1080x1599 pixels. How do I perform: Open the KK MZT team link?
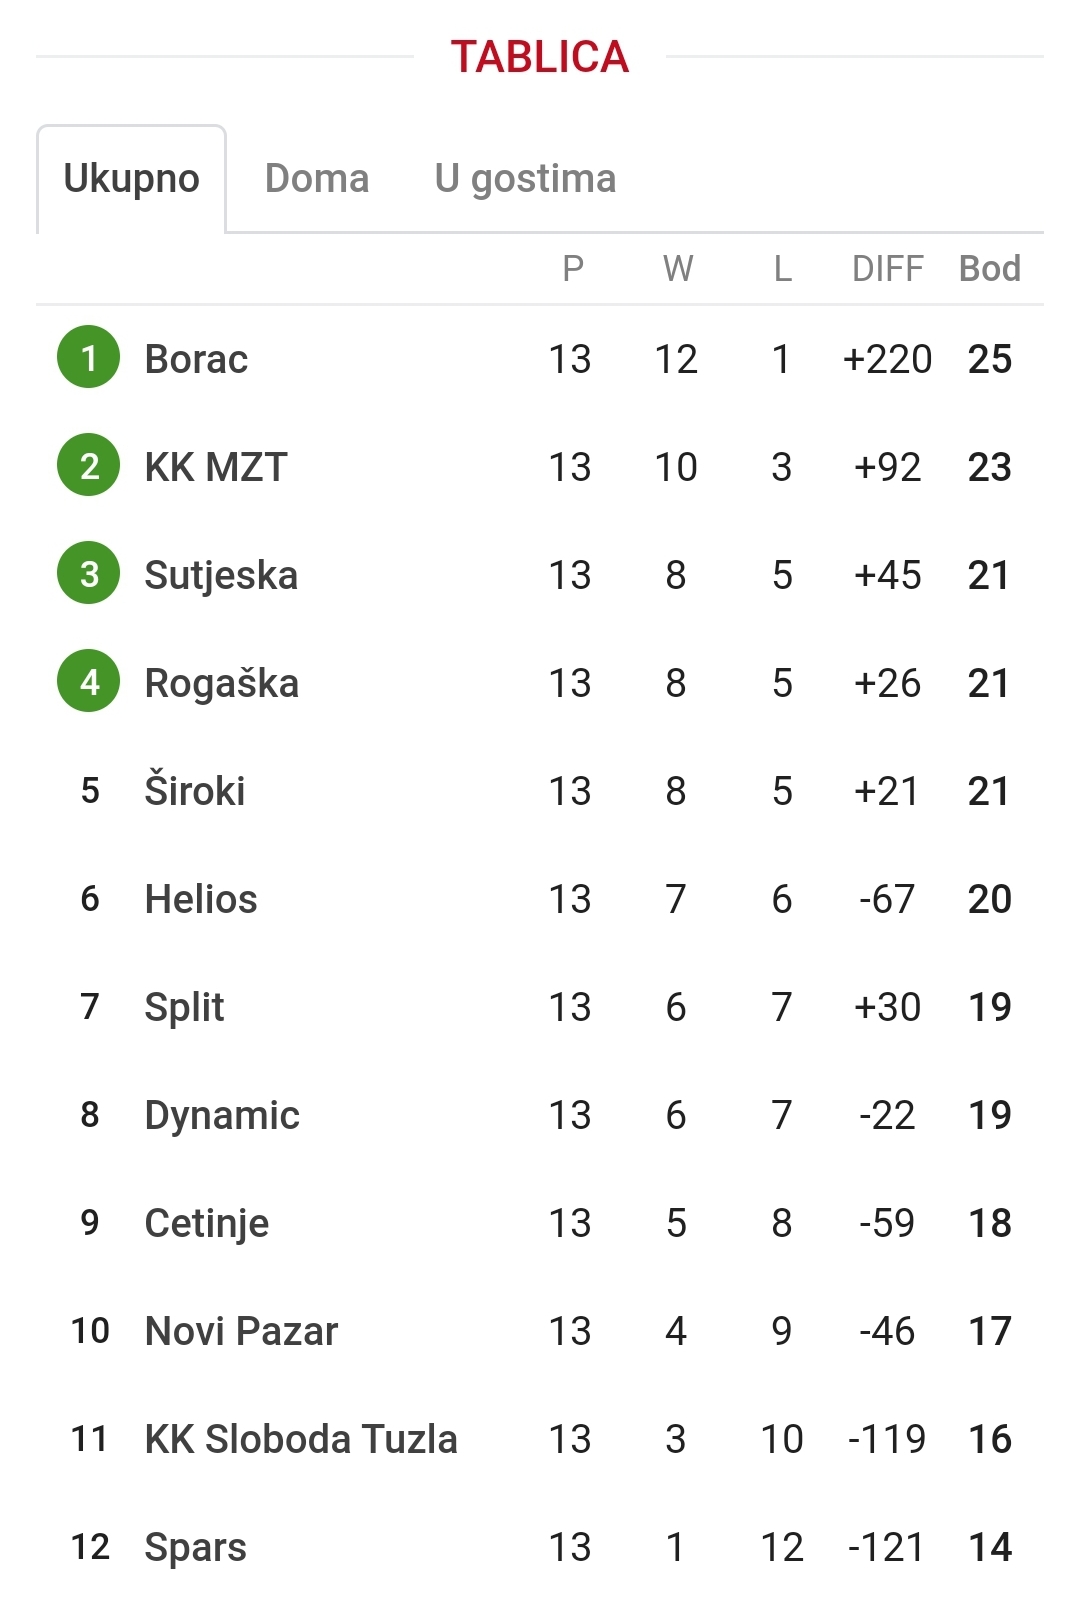point(216,467)
